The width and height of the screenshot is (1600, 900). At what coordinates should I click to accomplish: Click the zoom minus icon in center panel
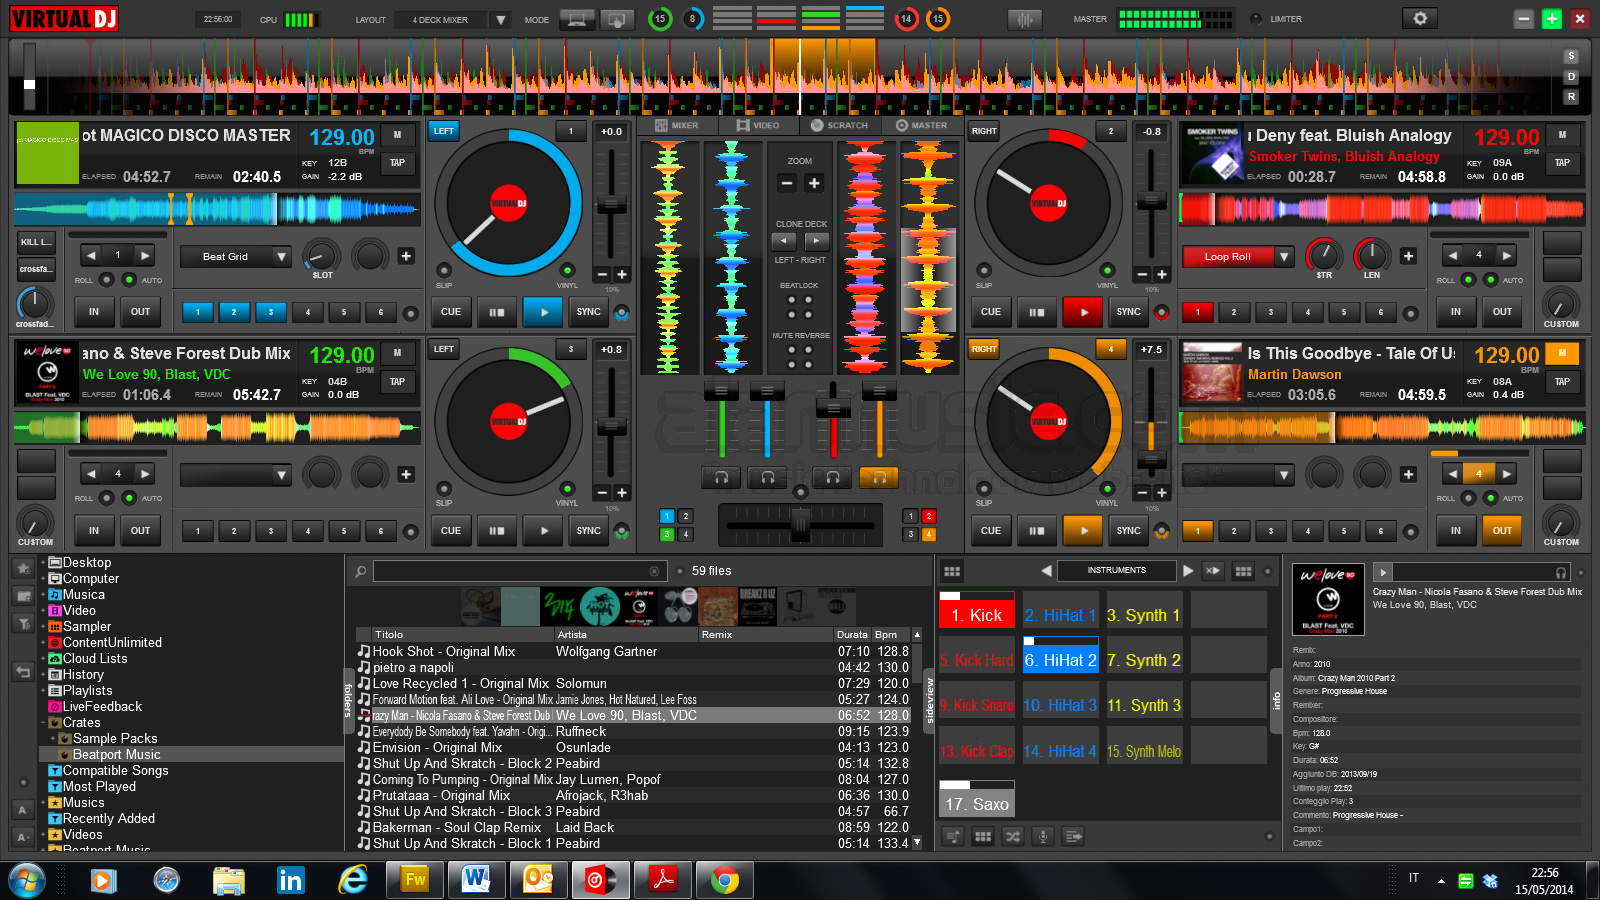tap(787, 183)
